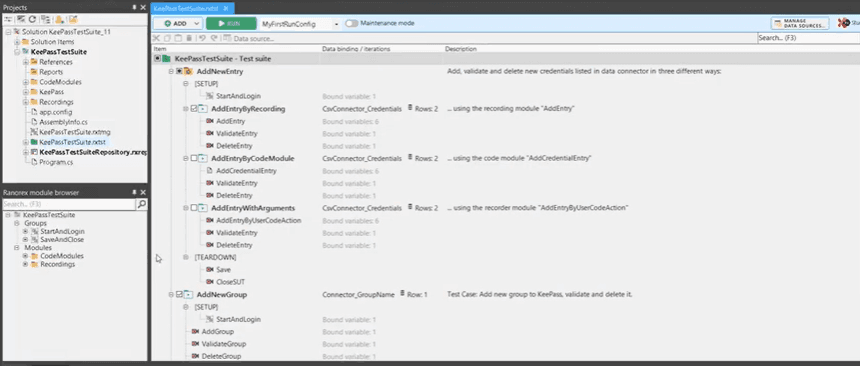Toggle the Maintenance mode switch

coord(351,24)
